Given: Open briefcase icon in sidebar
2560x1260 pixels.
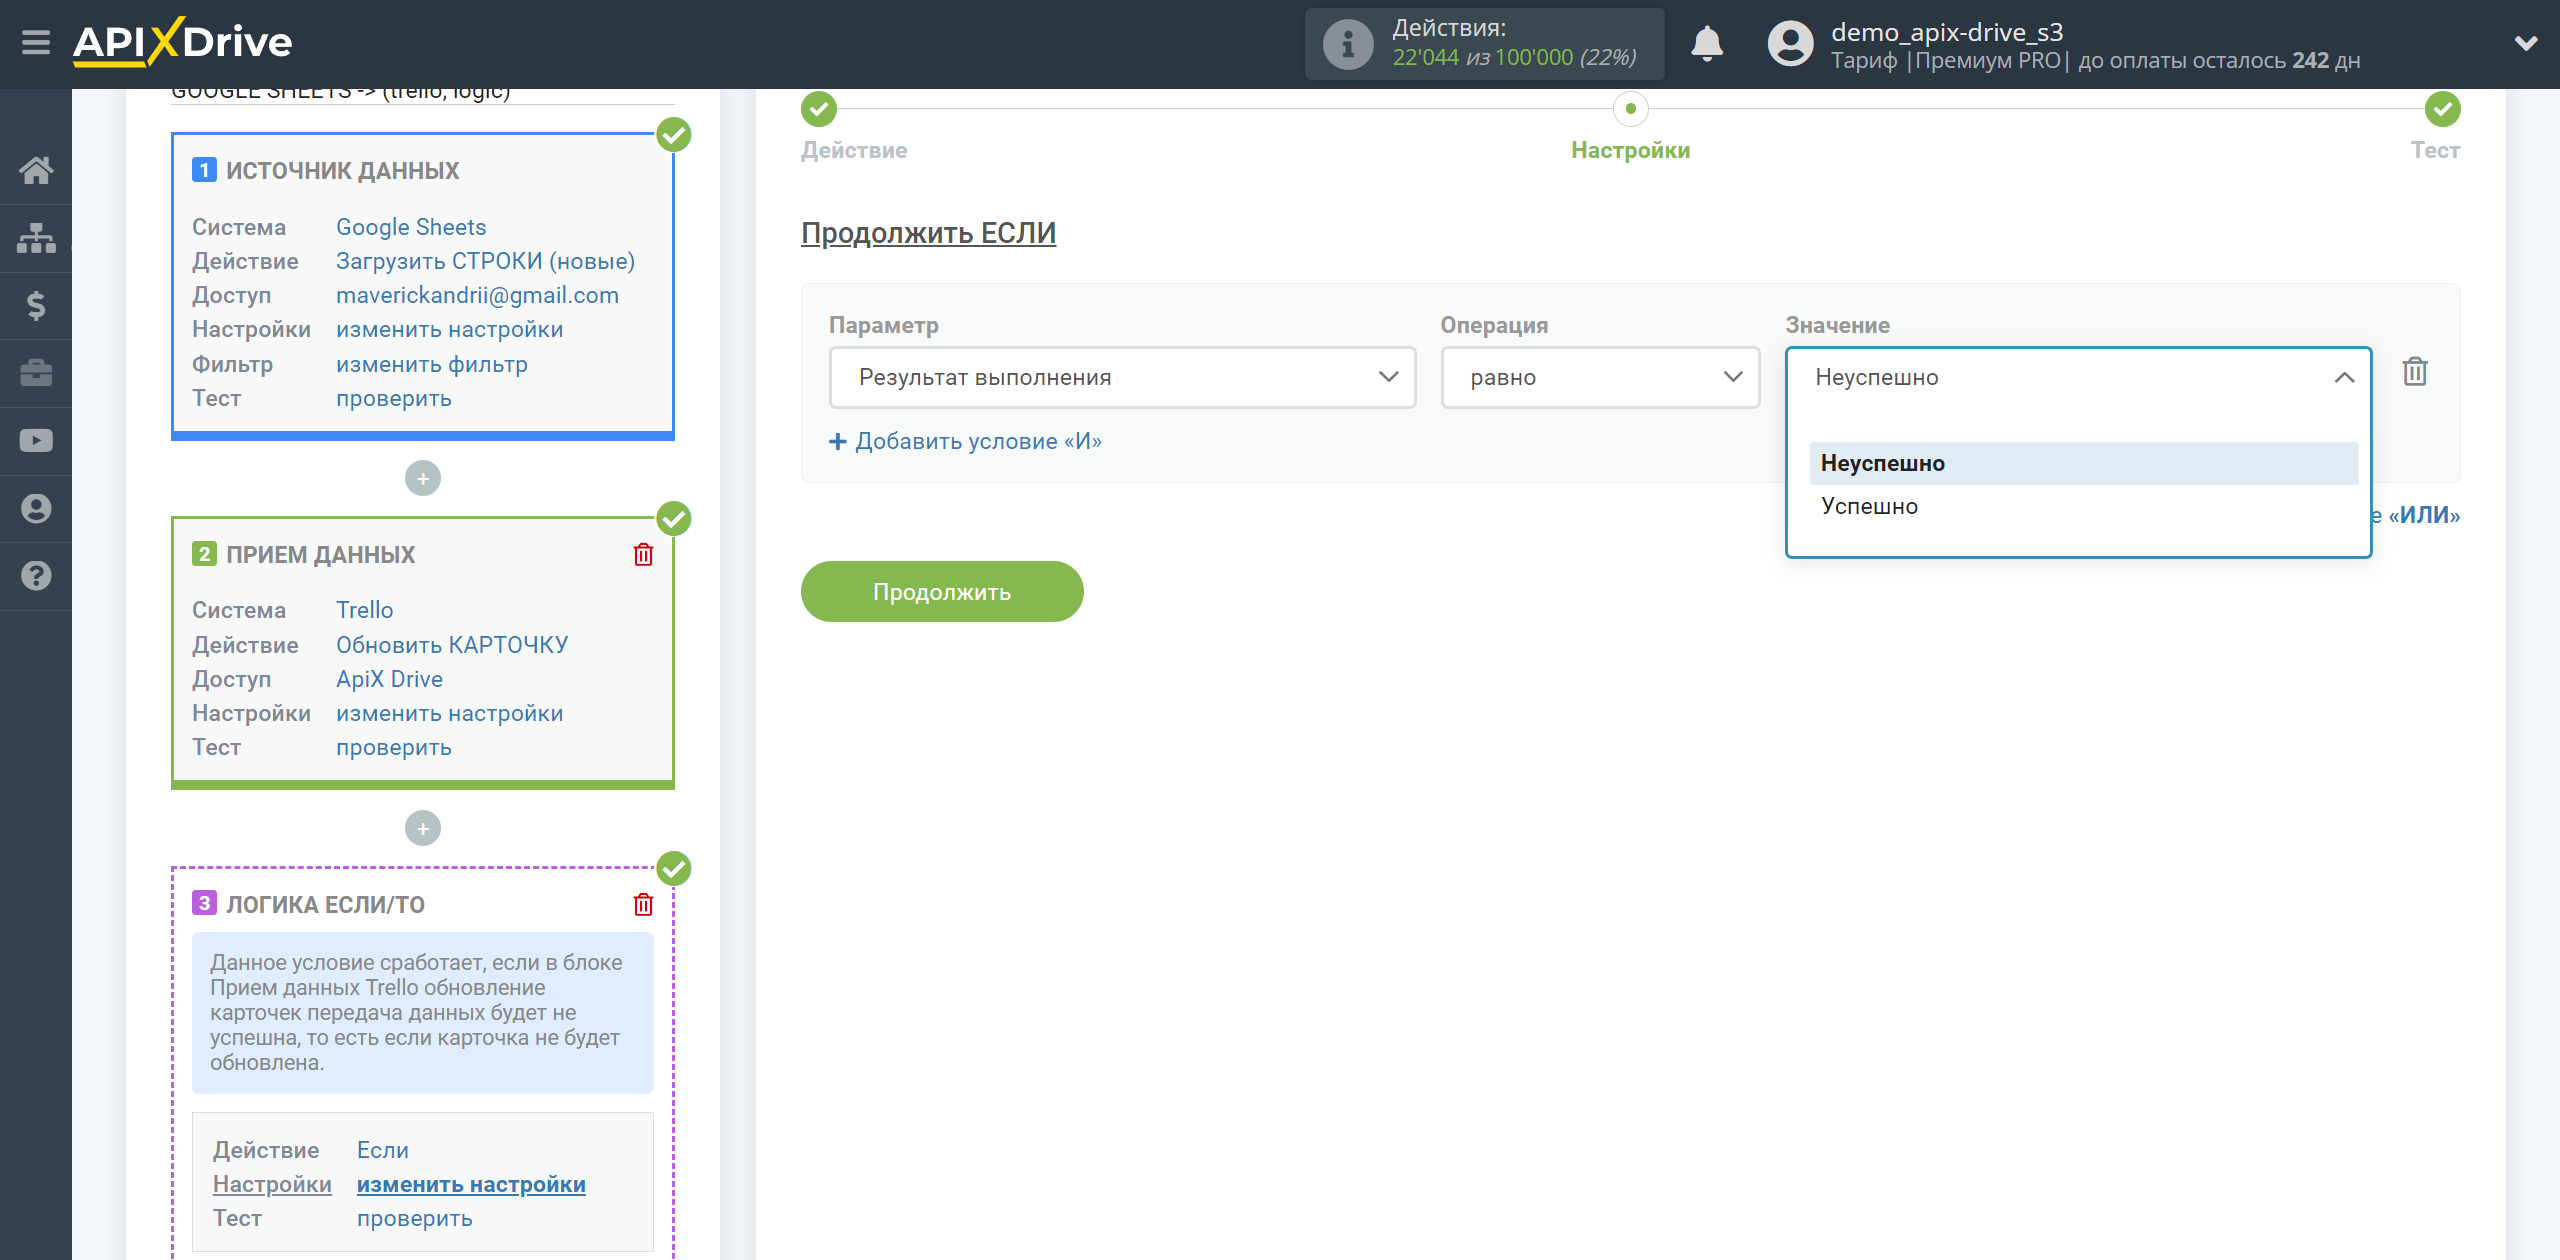Looking at the screenshot, I should pyautogui.click(x=36, y=373).
